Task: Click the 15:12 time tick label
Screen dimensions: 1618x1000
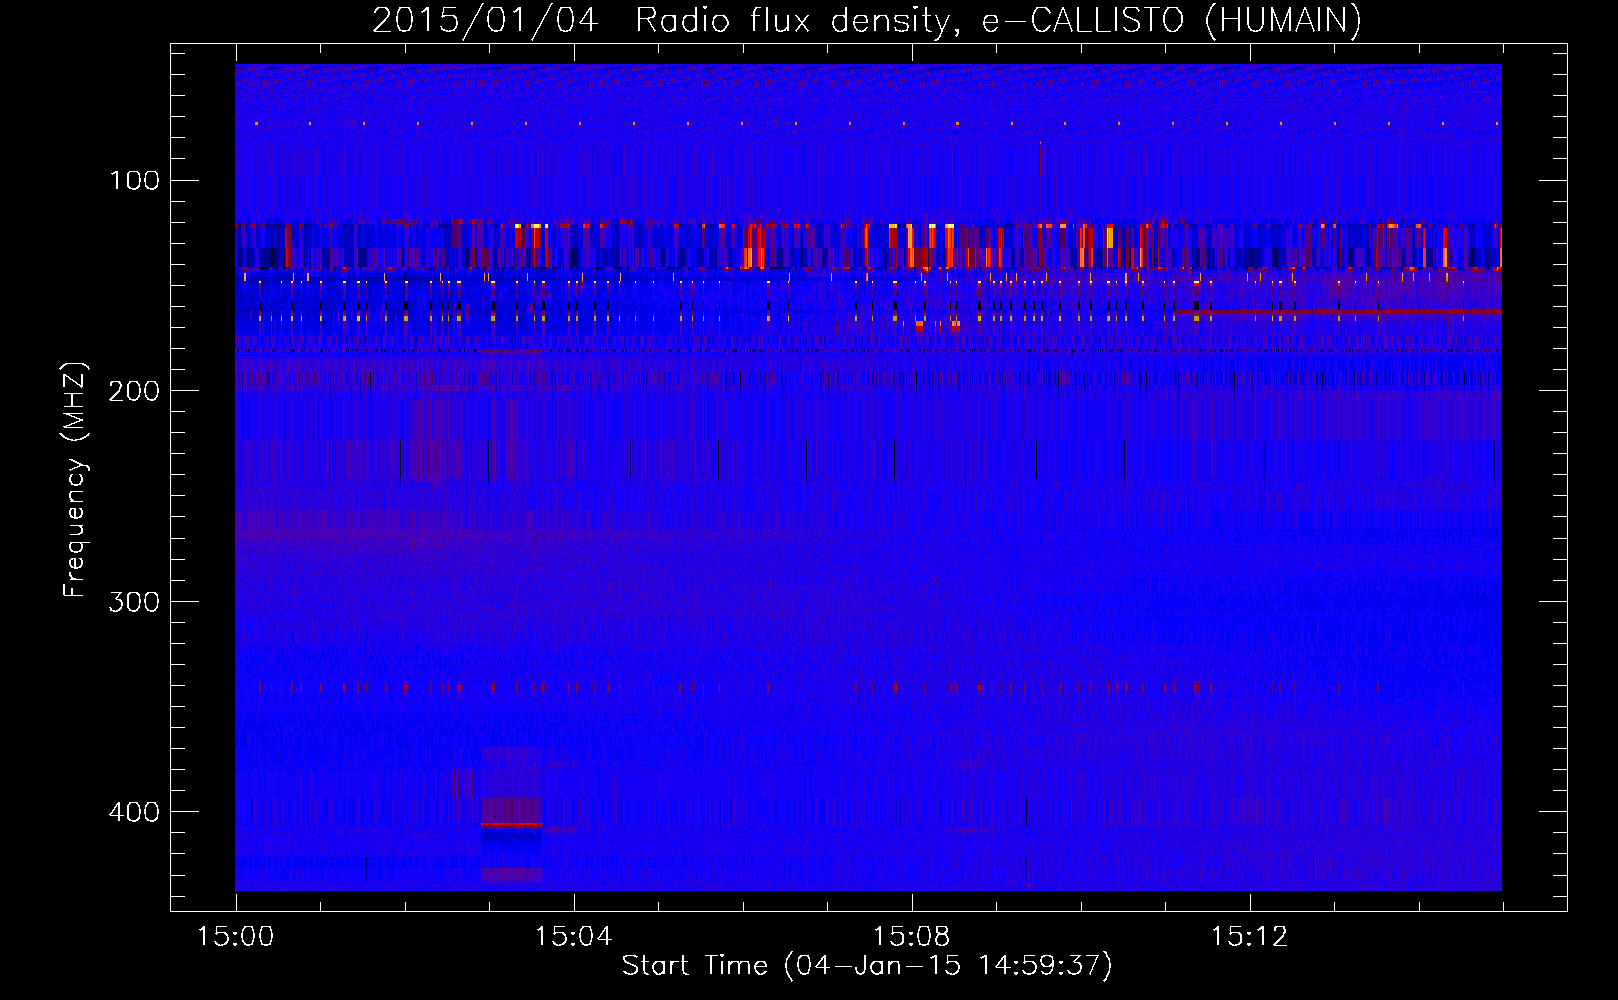Action: [1249, 937]
